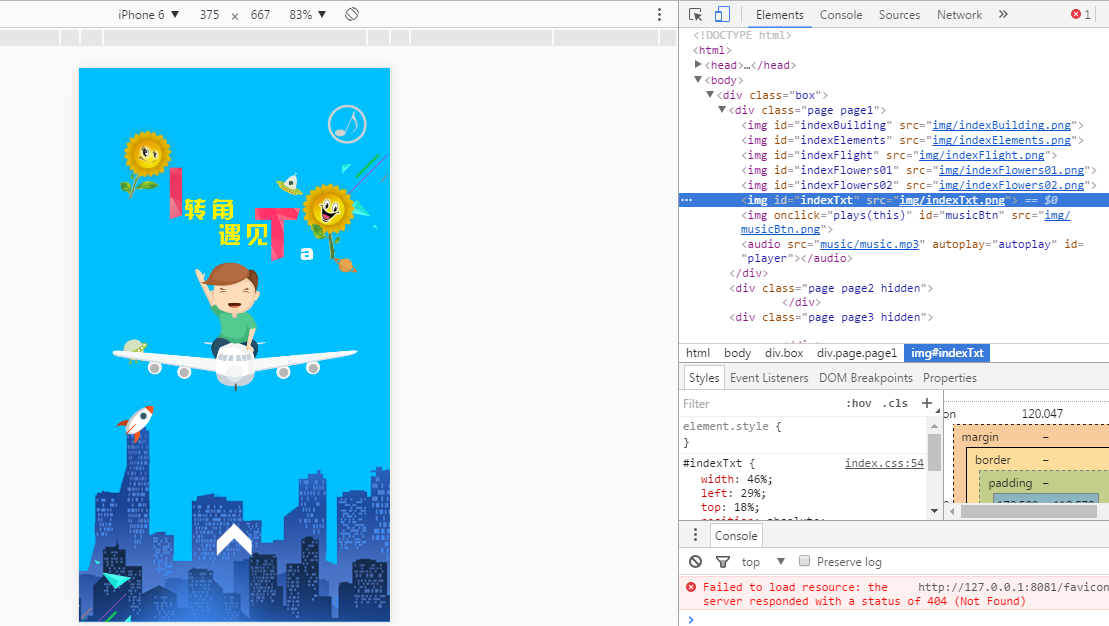Enable the Preserve log checkbox
Image resolution: width=1109 pixels, height=626 pixels.
[804, 562]
